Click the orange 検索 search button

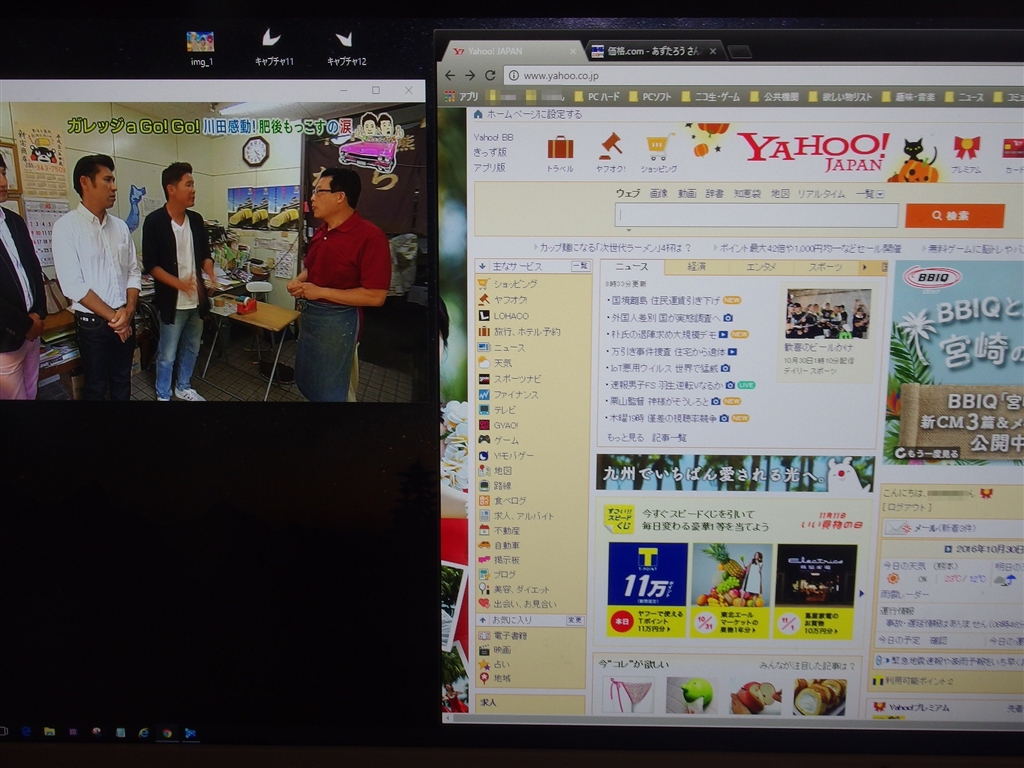954,216
